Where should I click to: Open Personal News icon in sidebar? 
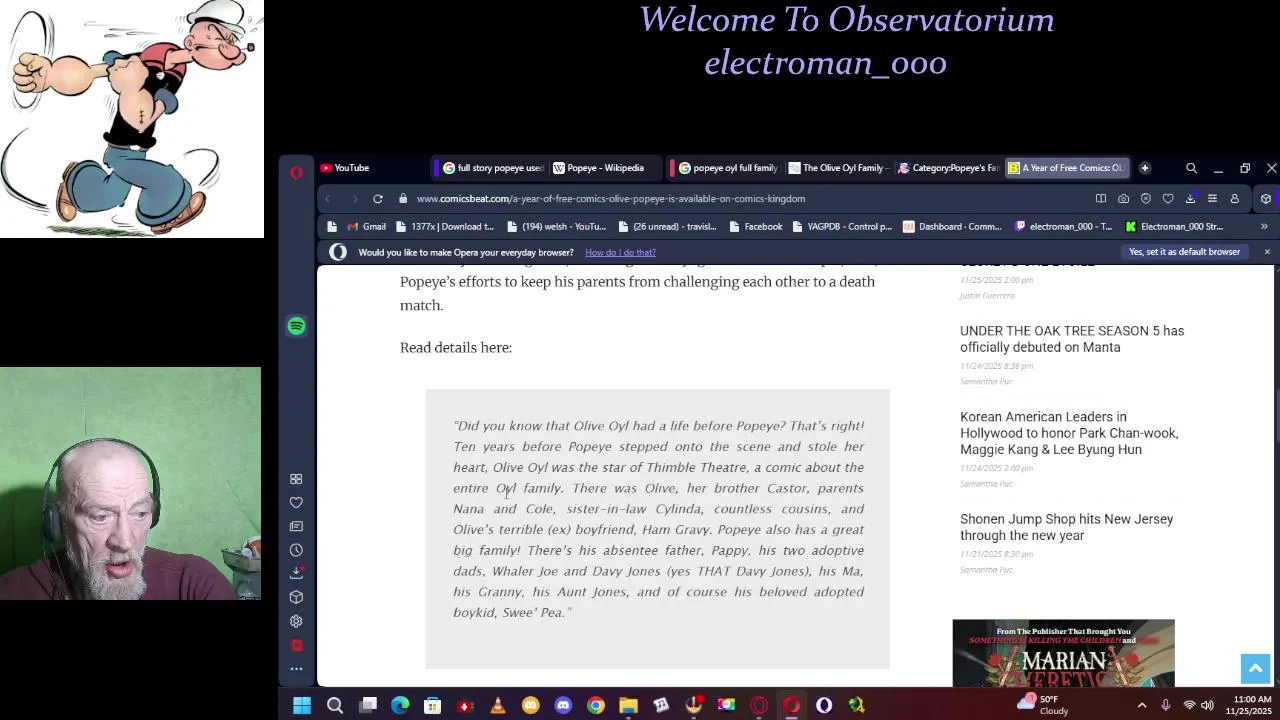[x=296, y=526]
